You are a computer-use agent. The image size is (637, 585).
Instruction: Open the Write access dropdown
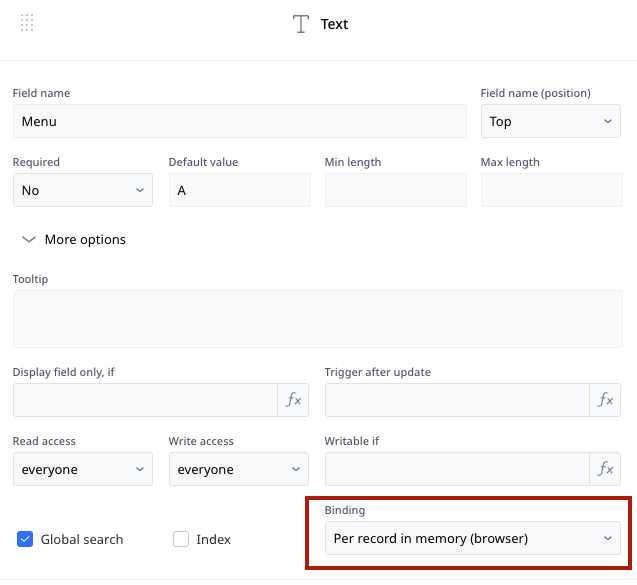[x=239, y=469]
